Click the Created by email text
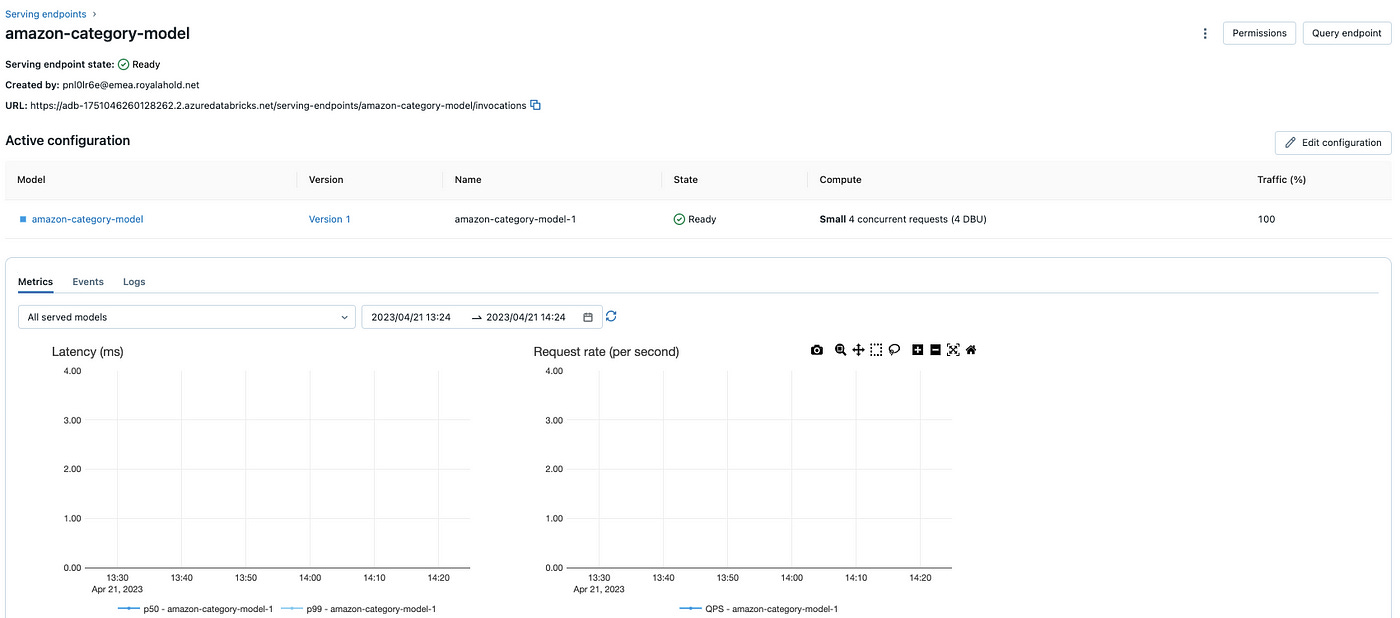Image resolution: width=1400 pixels, height=618 pixels. (x=131, y=85)
